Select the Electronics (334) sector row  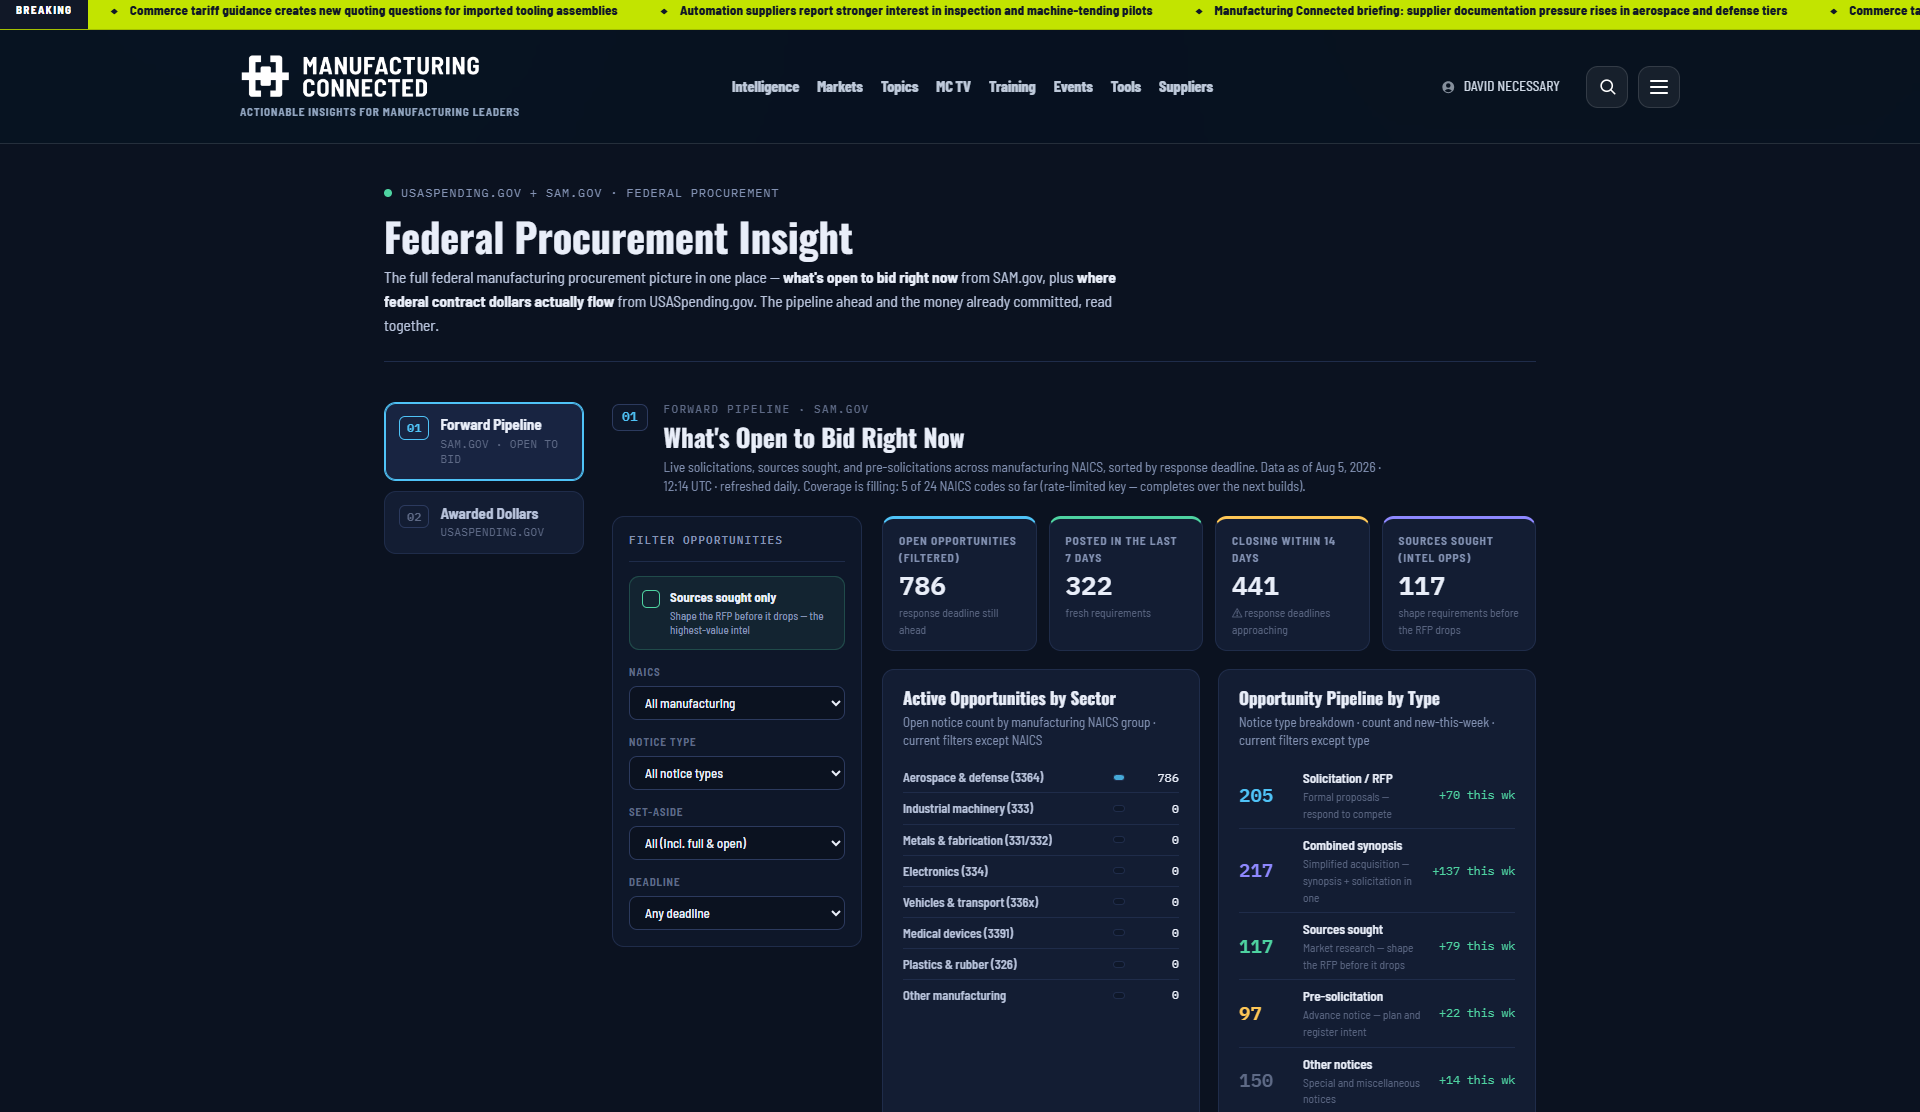coord(1041,872)
